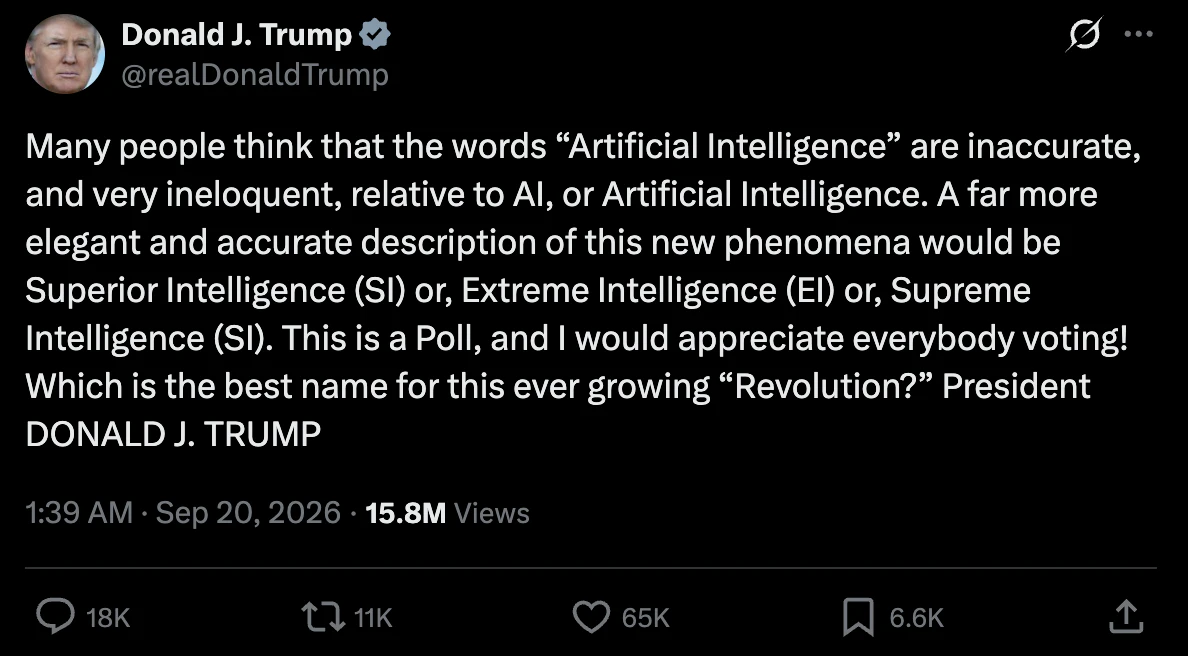Visit the @realDonaldTrump handle link
Viewport: 1188px width, 656px height.
255,74
